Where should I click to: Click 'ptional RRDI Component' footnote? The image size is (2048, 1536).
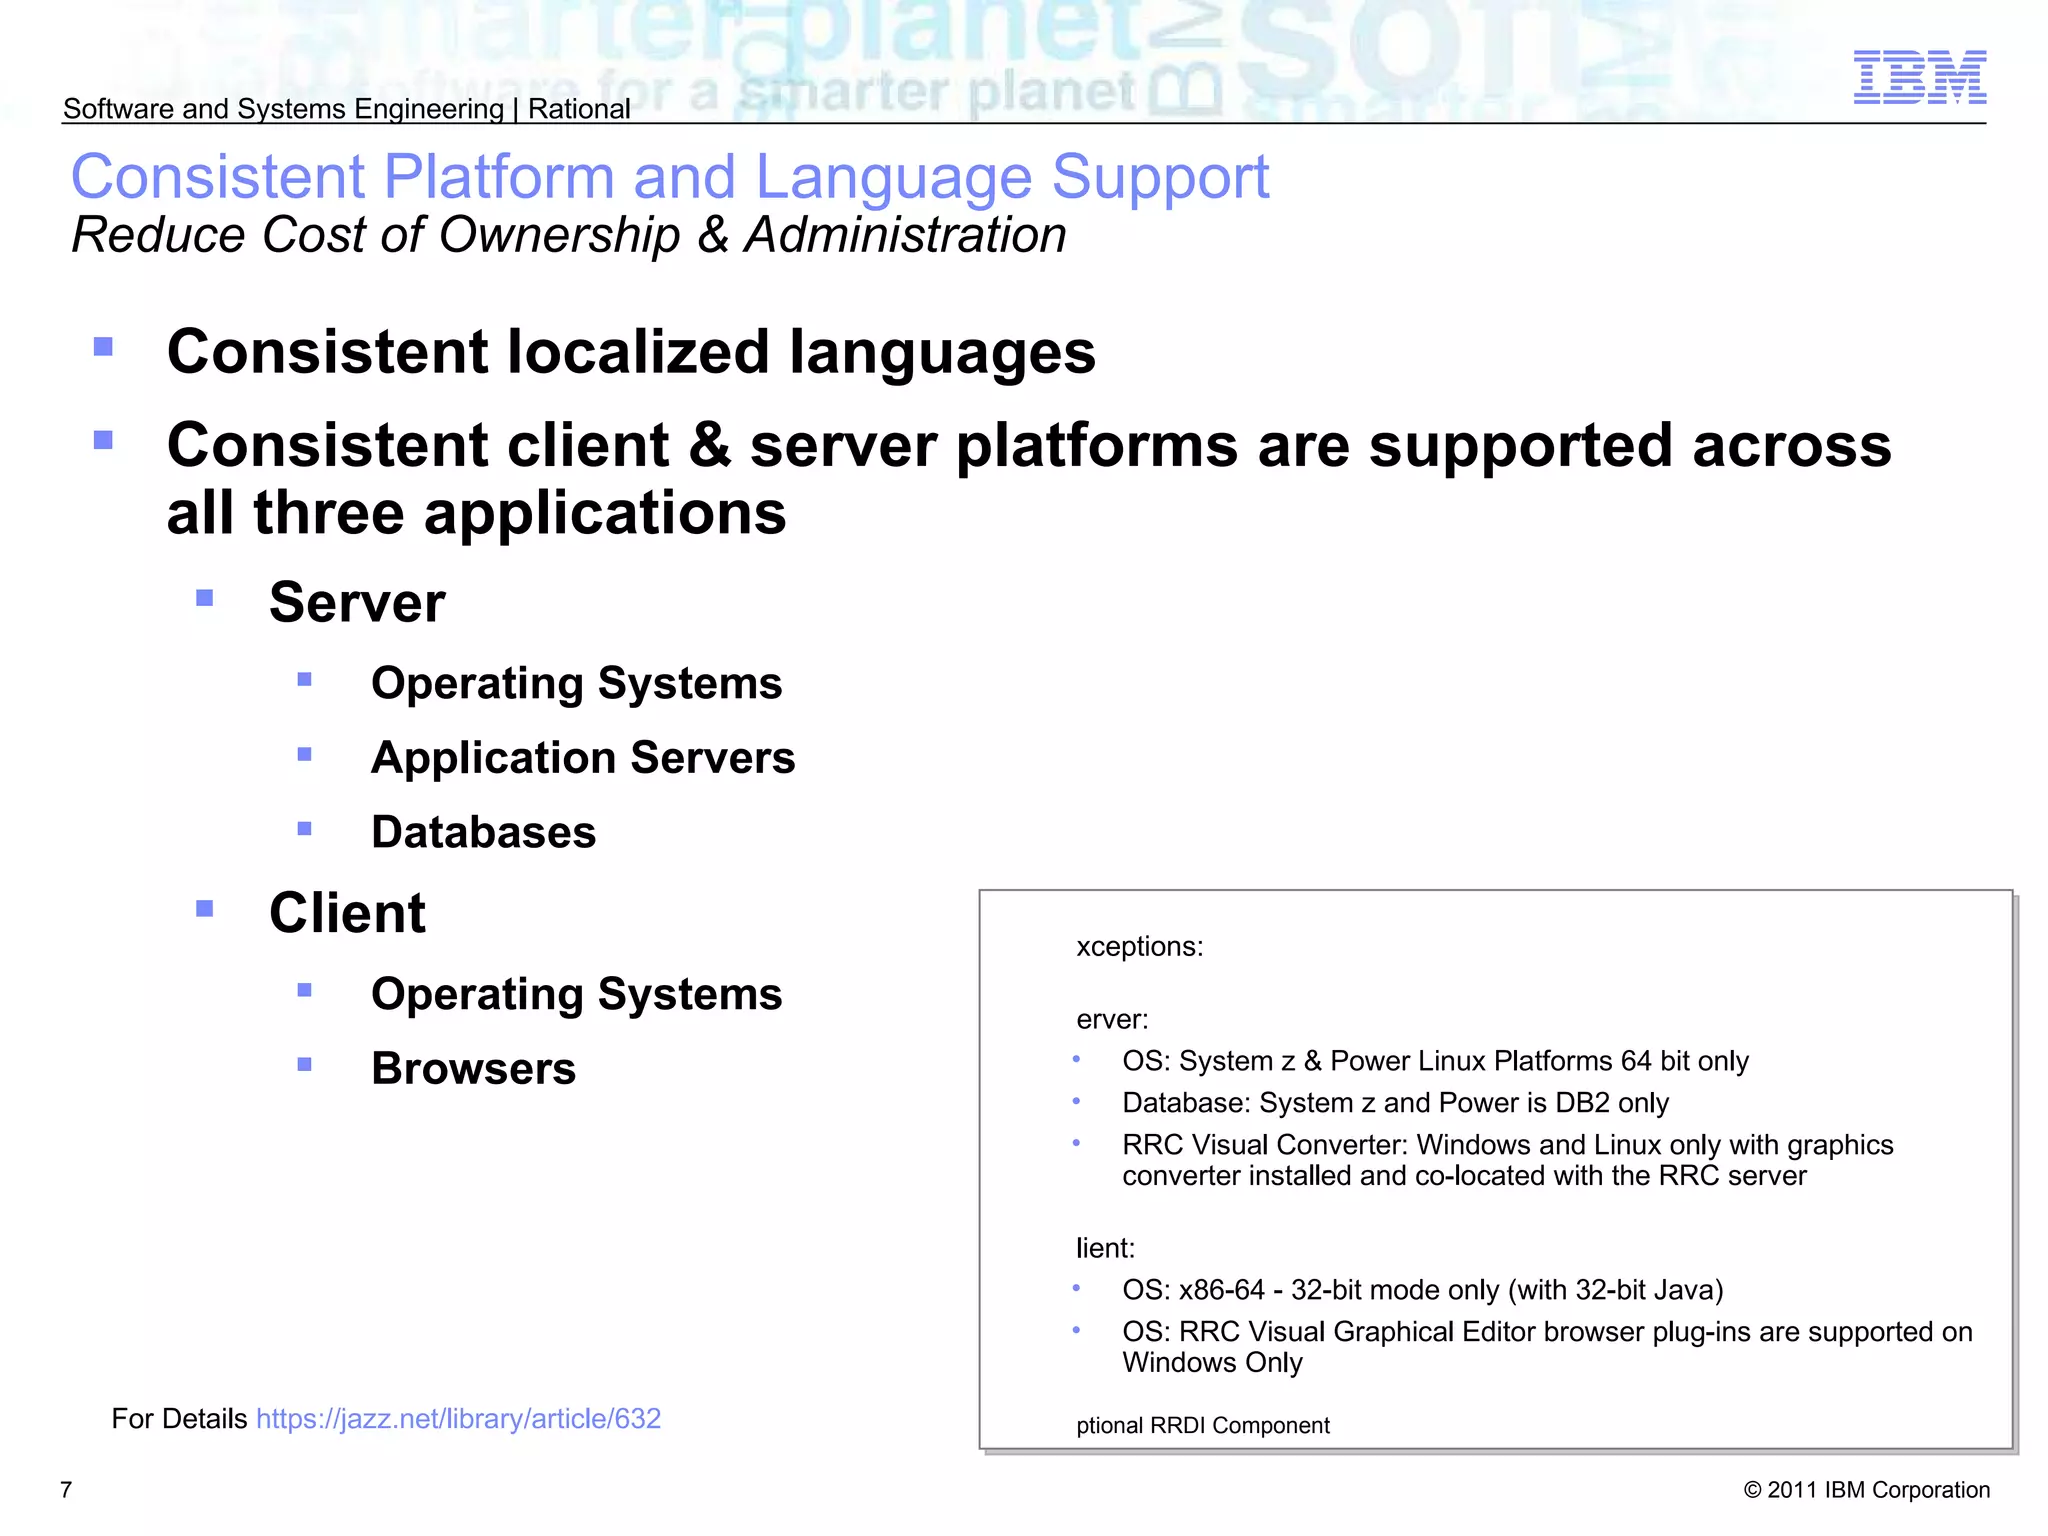point(1203,1426)
